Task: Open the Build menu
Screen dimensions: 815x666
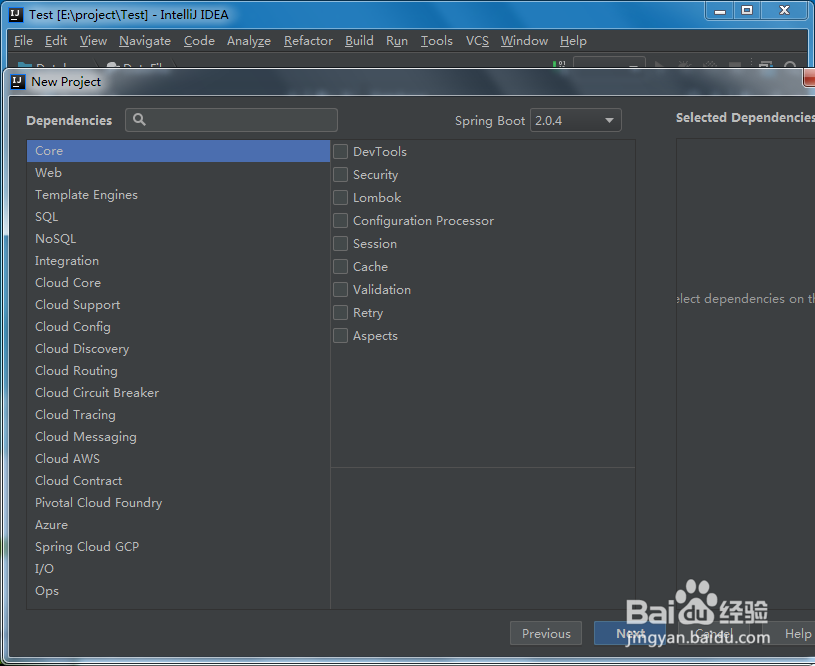Action: pyautogui.click(x=359, y=41)
